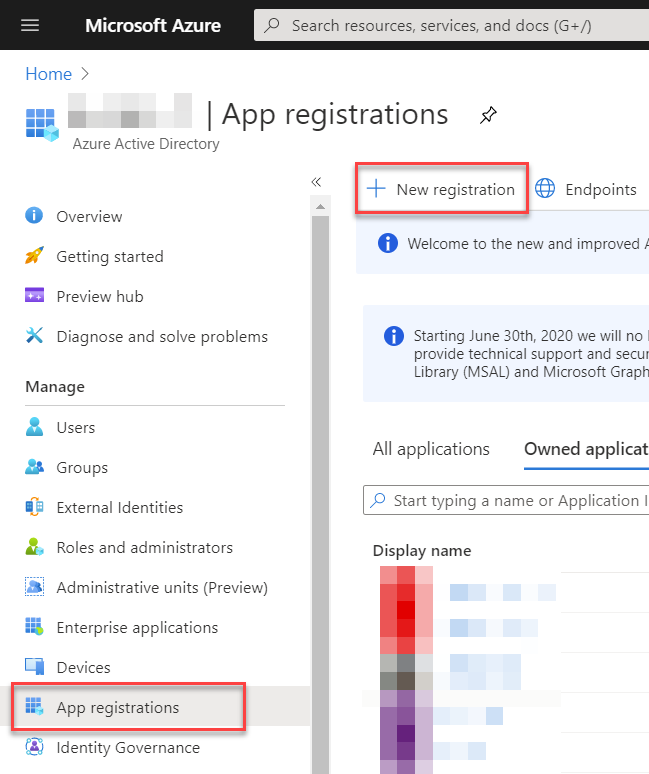Click the Roles and administrators icon
Screen dimensions: 649x774
coord(34,547)
